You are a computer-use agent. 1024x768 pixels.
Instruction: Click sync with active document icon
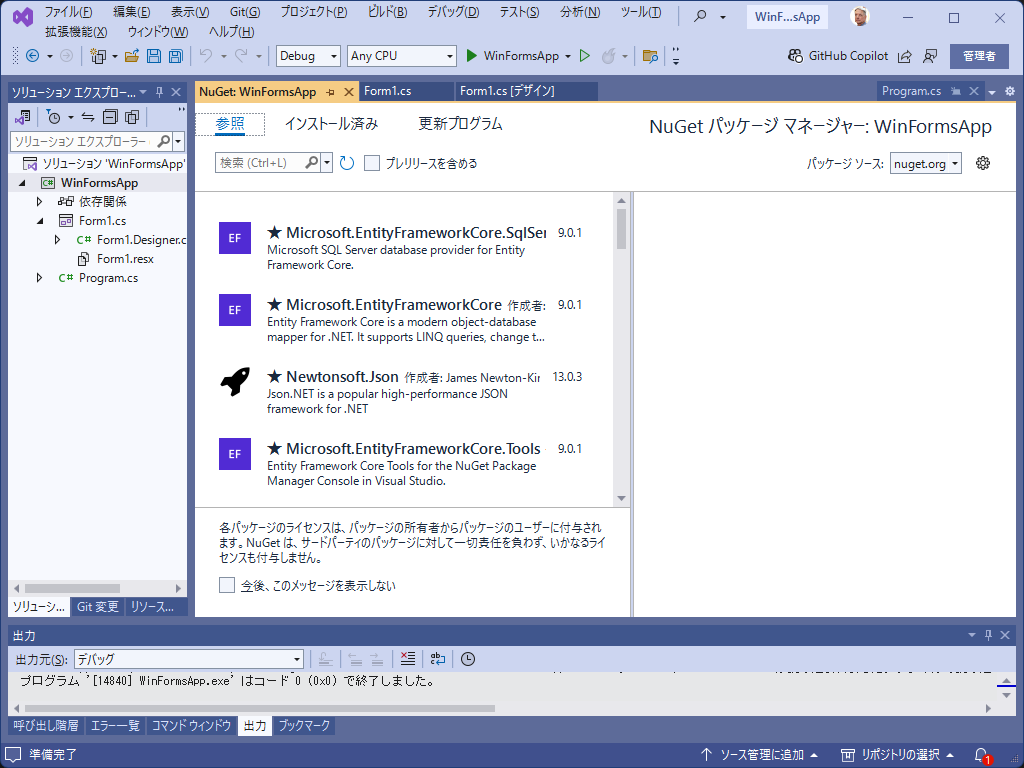pos(88,118)
